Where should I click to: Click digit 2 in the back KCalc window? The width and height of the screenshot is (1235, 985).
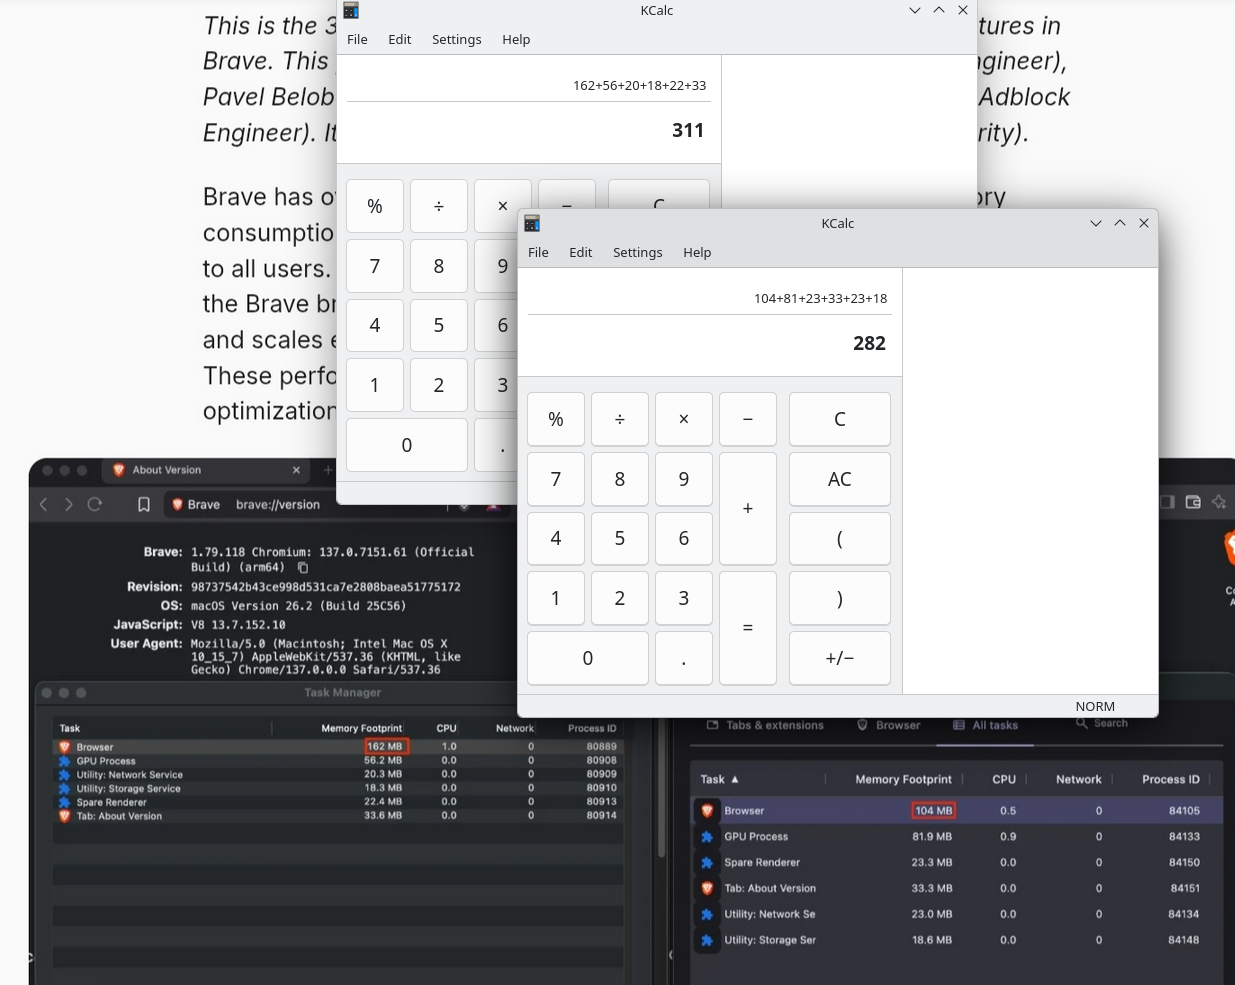tap(439, 385)
